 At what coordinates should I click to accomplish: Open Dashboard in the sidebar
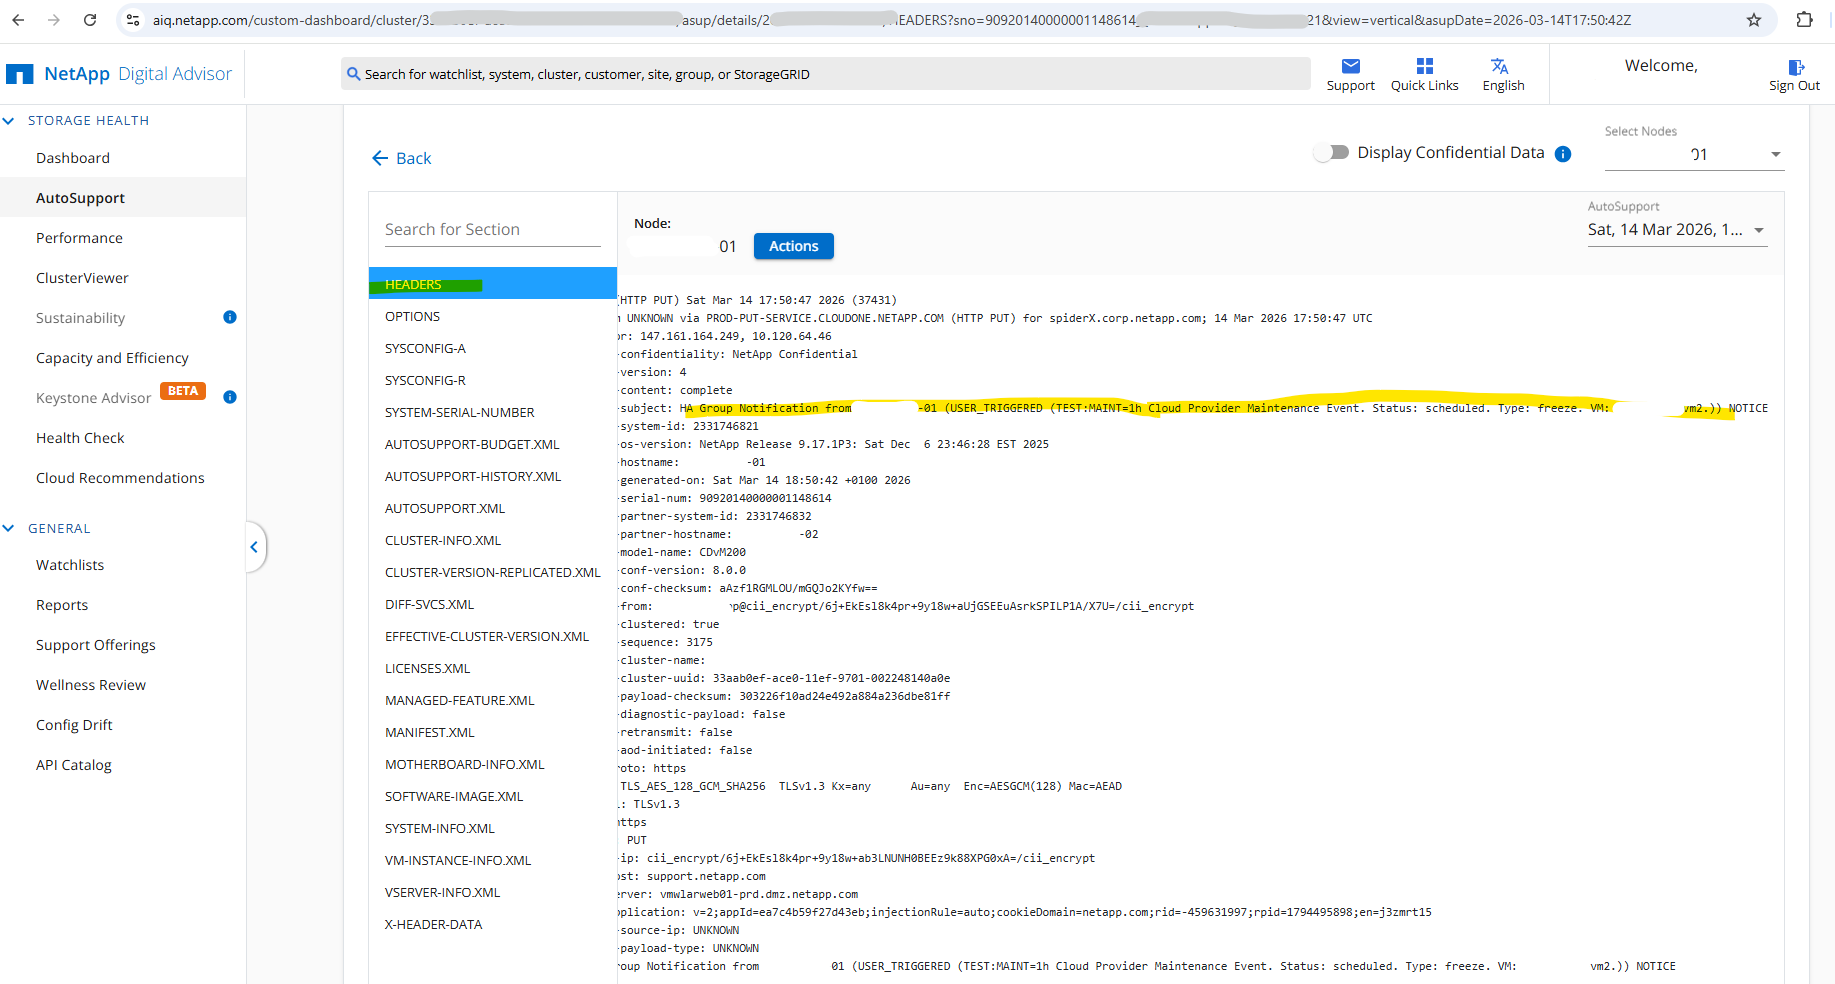(73, 158)
